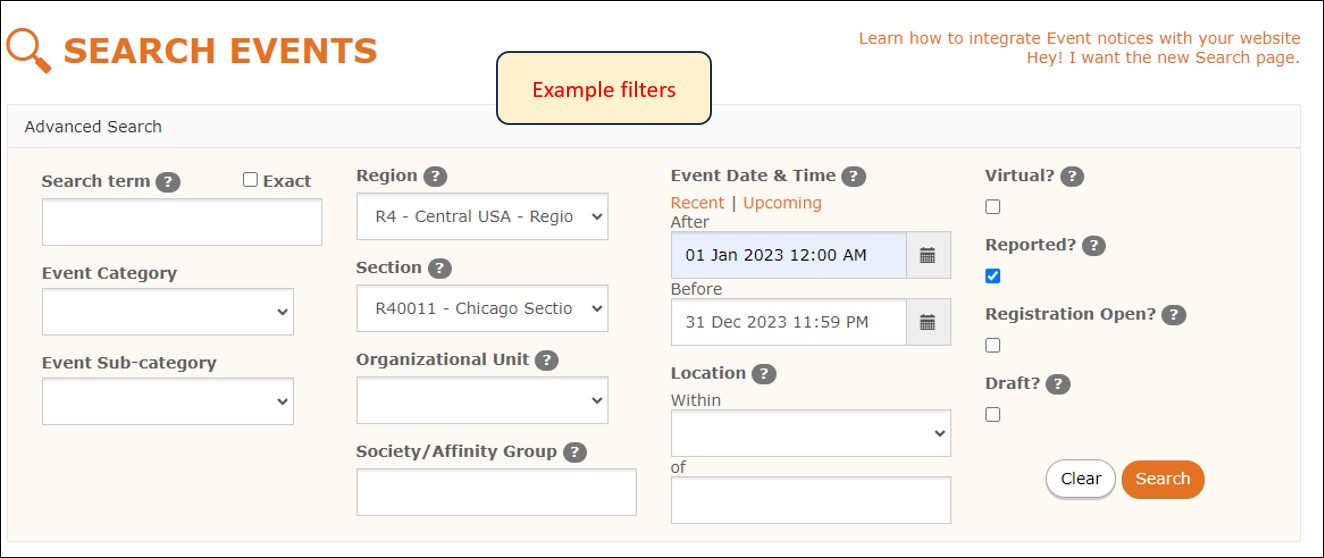The image size is (1324, 558).
Task: Uncheck the Reported? checkbox
Action: [992, 276]
